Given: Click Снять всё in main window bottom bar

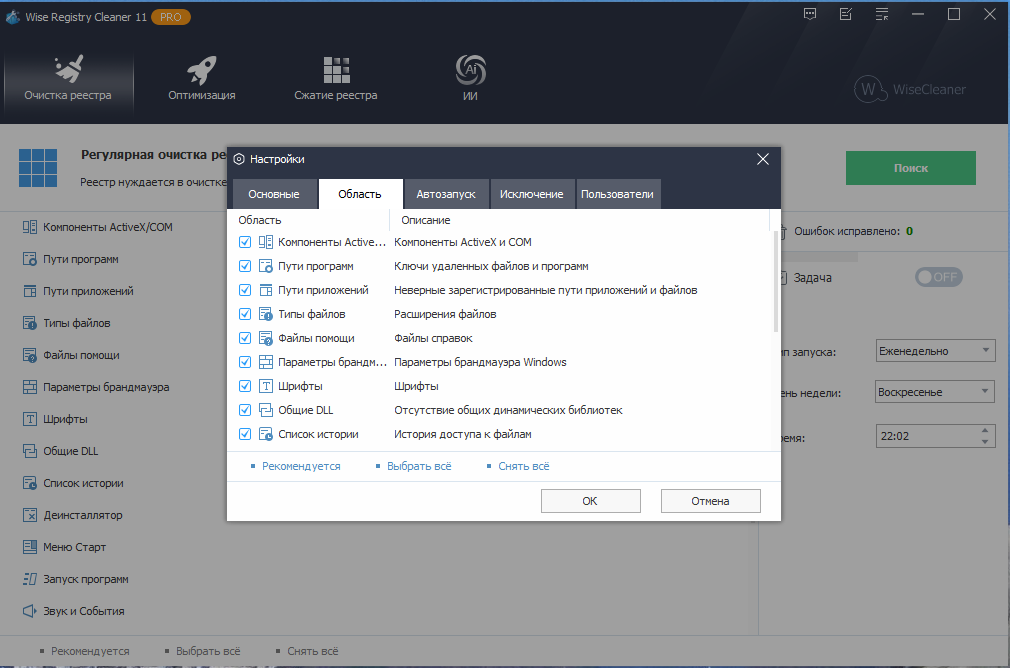Looking at the screenshot, I should click(312, 651).
